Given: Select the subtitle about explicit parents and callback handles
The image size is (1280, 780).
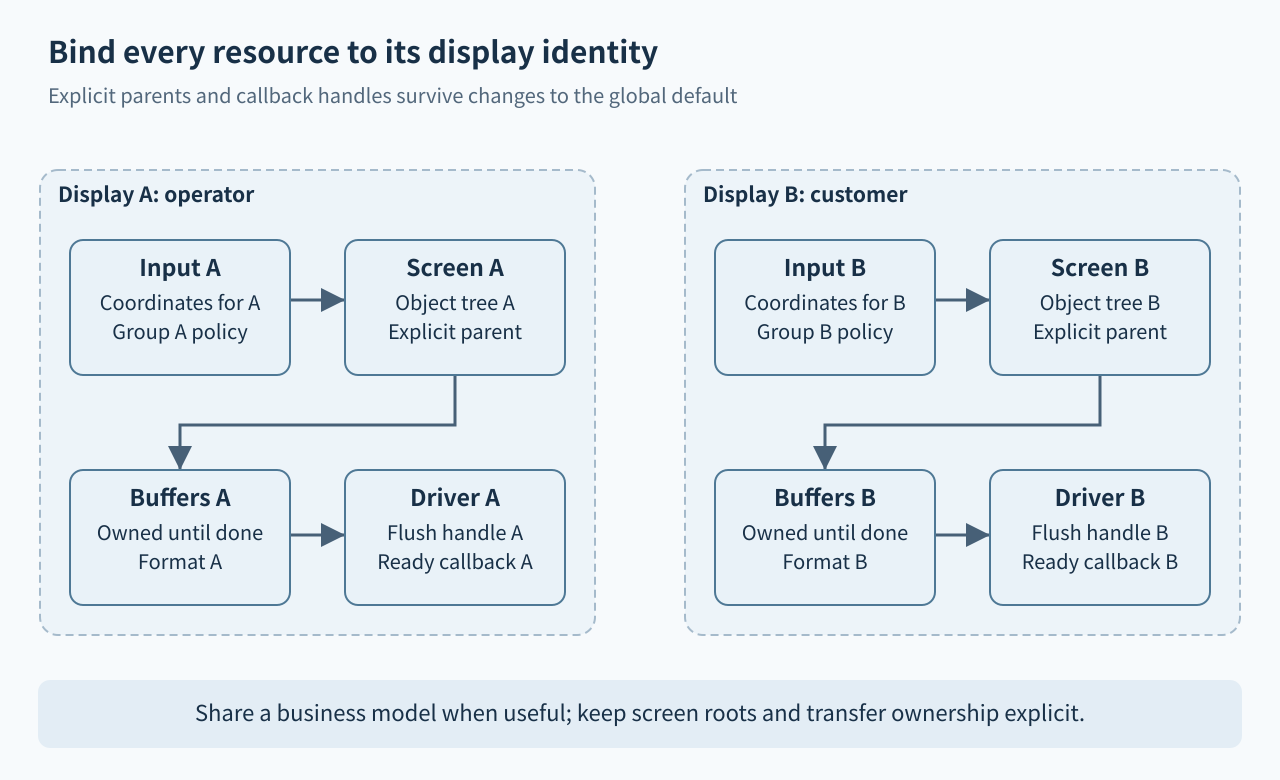Looking at the screenshot, I should point(393,96).
